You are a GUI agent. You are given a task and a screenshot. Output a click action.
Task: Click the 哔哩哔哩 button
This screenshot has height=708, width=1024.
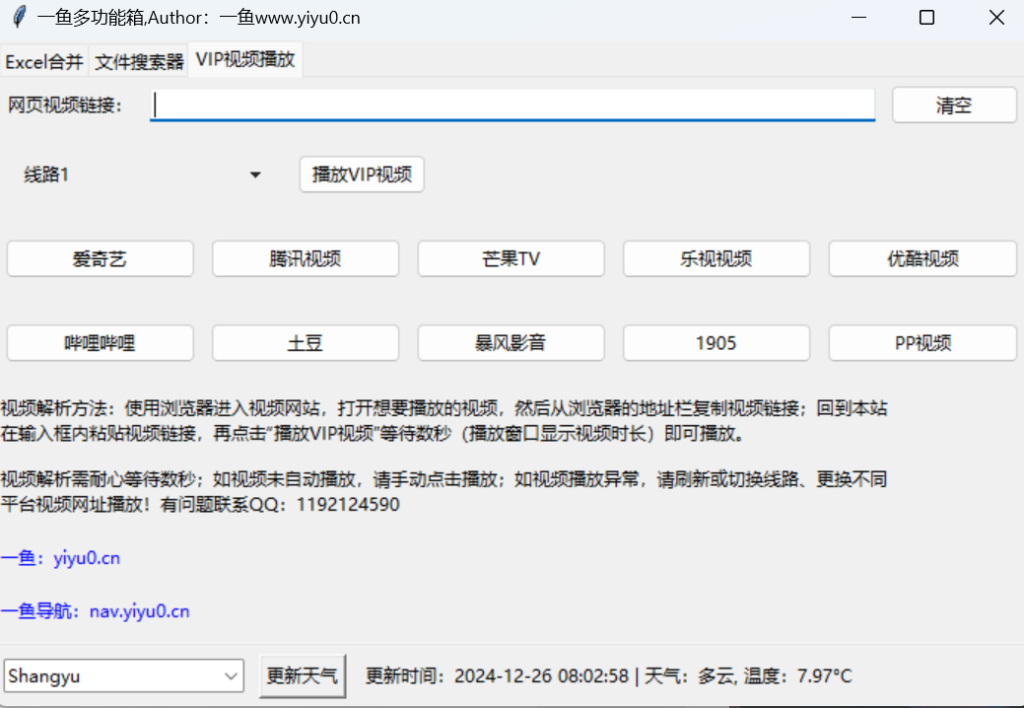(100, 343)
